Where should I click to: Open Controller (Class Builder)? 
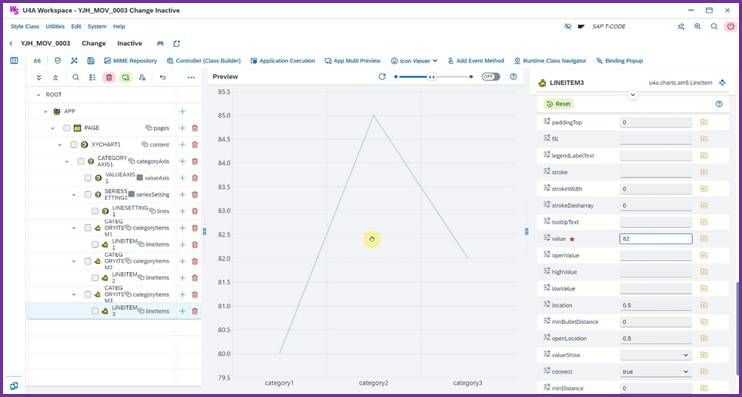(204, 61)
